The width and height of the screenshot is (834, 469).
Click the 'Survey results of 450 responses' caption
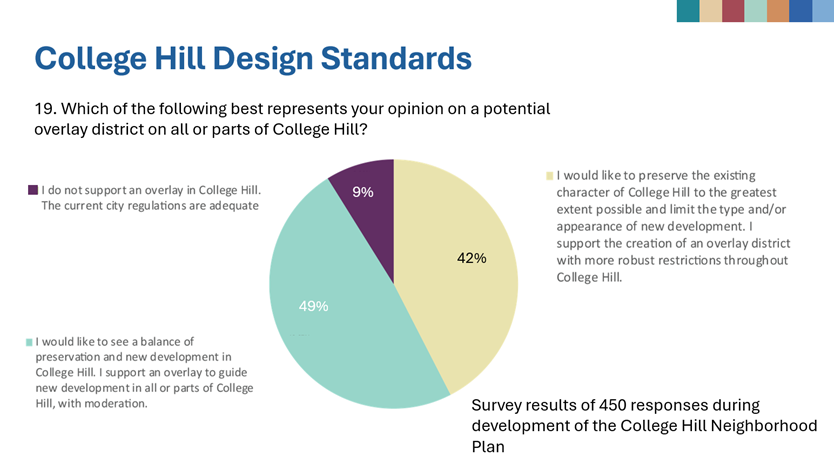pos(644,425)
